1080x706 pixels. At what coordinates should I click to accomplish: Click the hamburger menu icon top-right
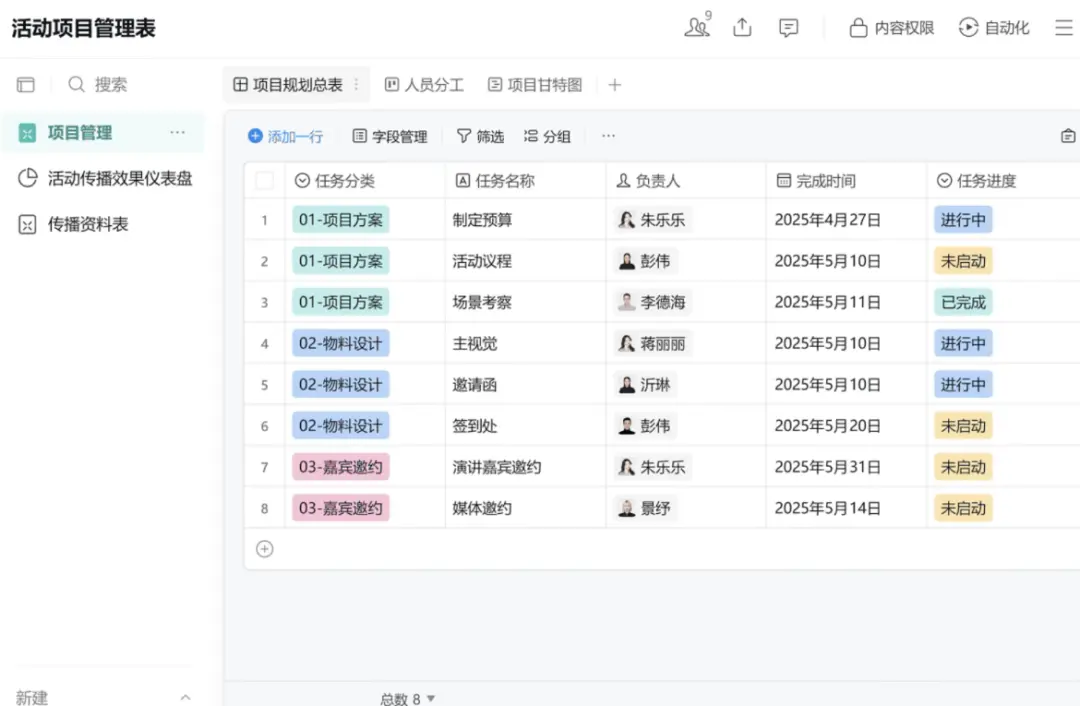(1062, 27)
